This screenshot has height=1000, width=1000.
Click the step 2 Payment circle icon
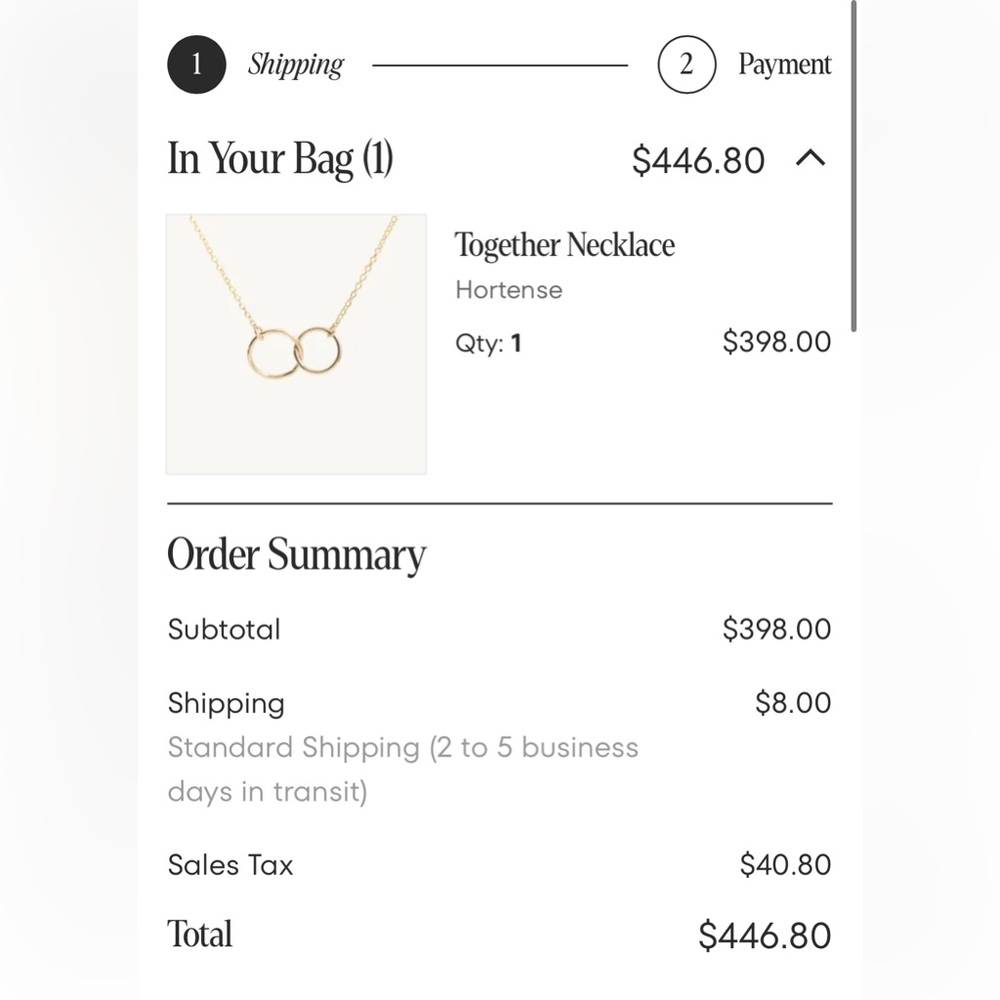[687, 64]
